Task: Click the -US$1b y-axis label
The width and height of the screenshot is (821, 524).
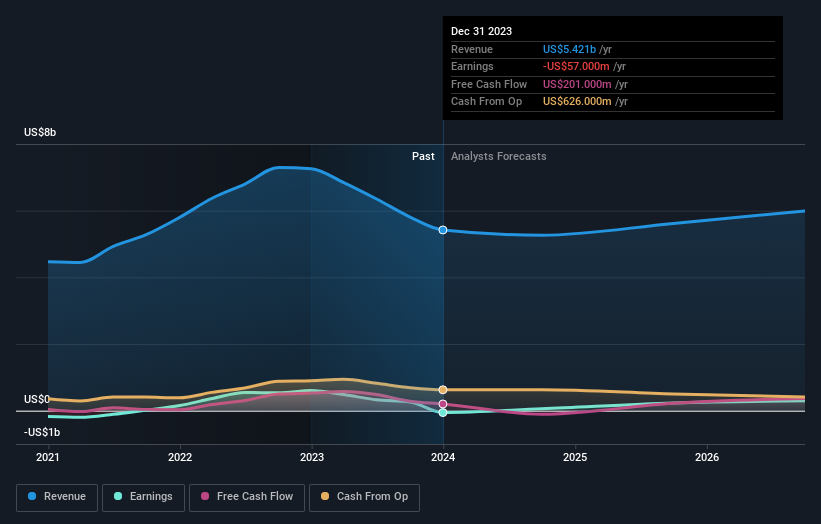Action: pos(42,432)
